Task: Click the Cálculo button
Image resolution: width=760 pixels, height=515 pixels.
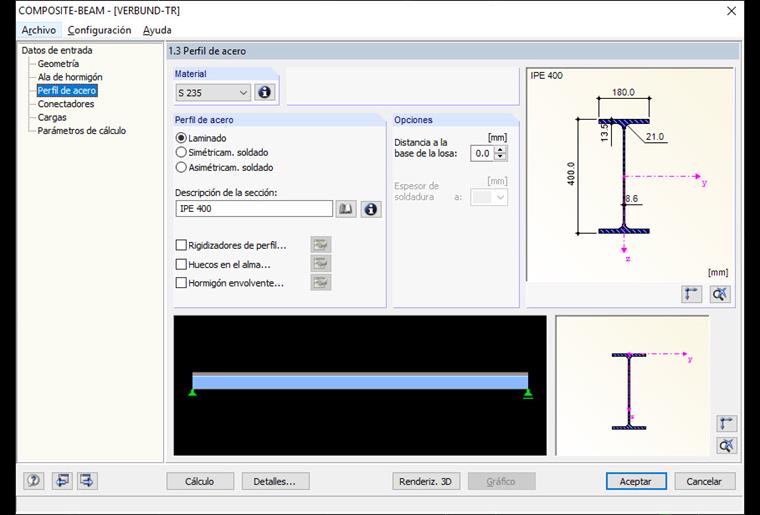Action: tap(200, 481)
